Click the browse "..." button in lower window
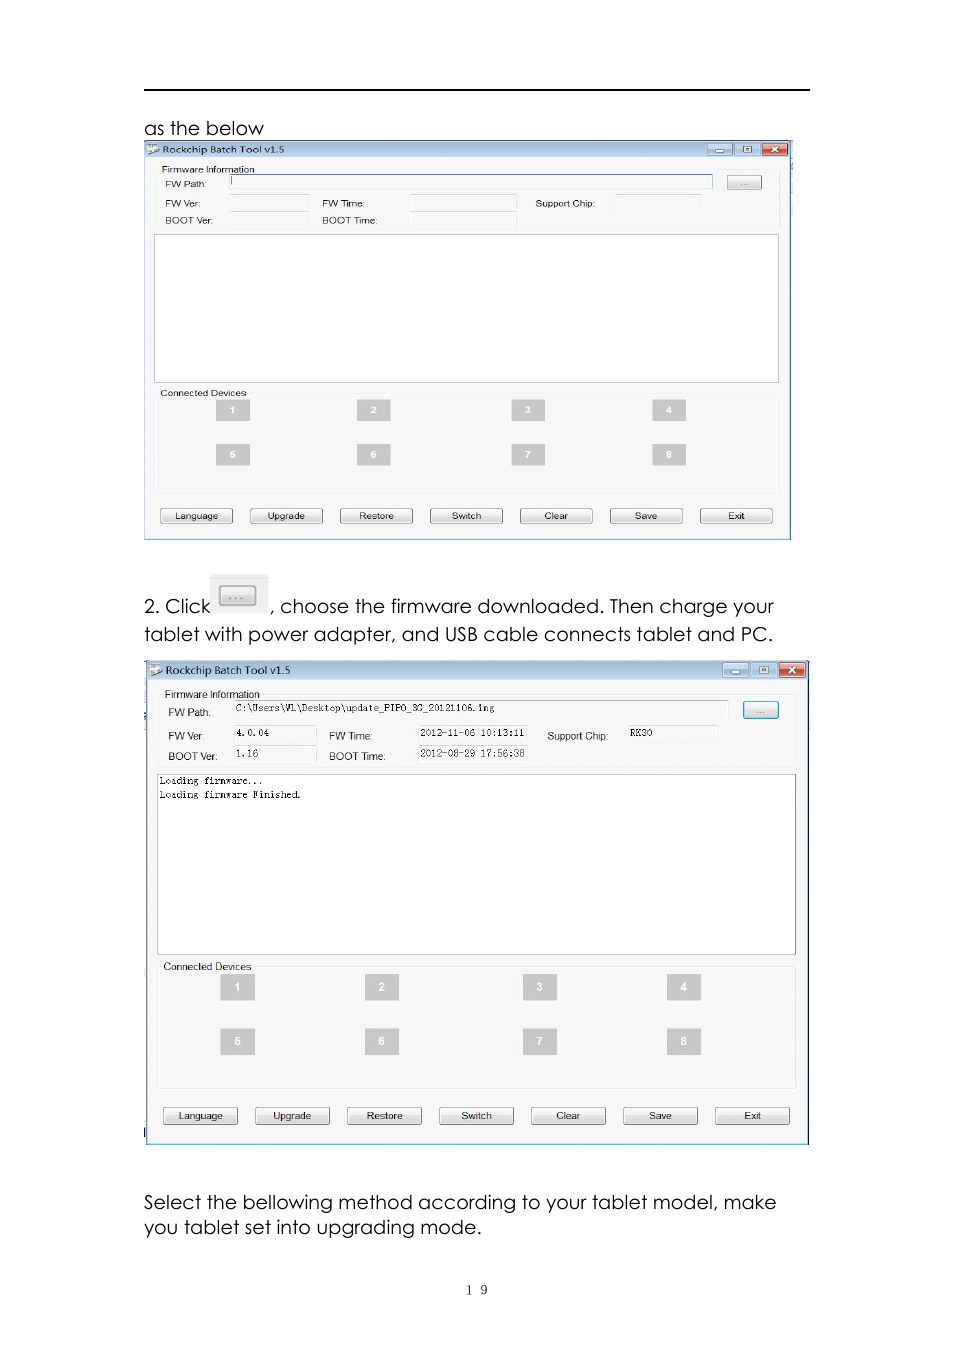Image resolution: width=954 pixels, height=1350 pixels. point(760,710)
